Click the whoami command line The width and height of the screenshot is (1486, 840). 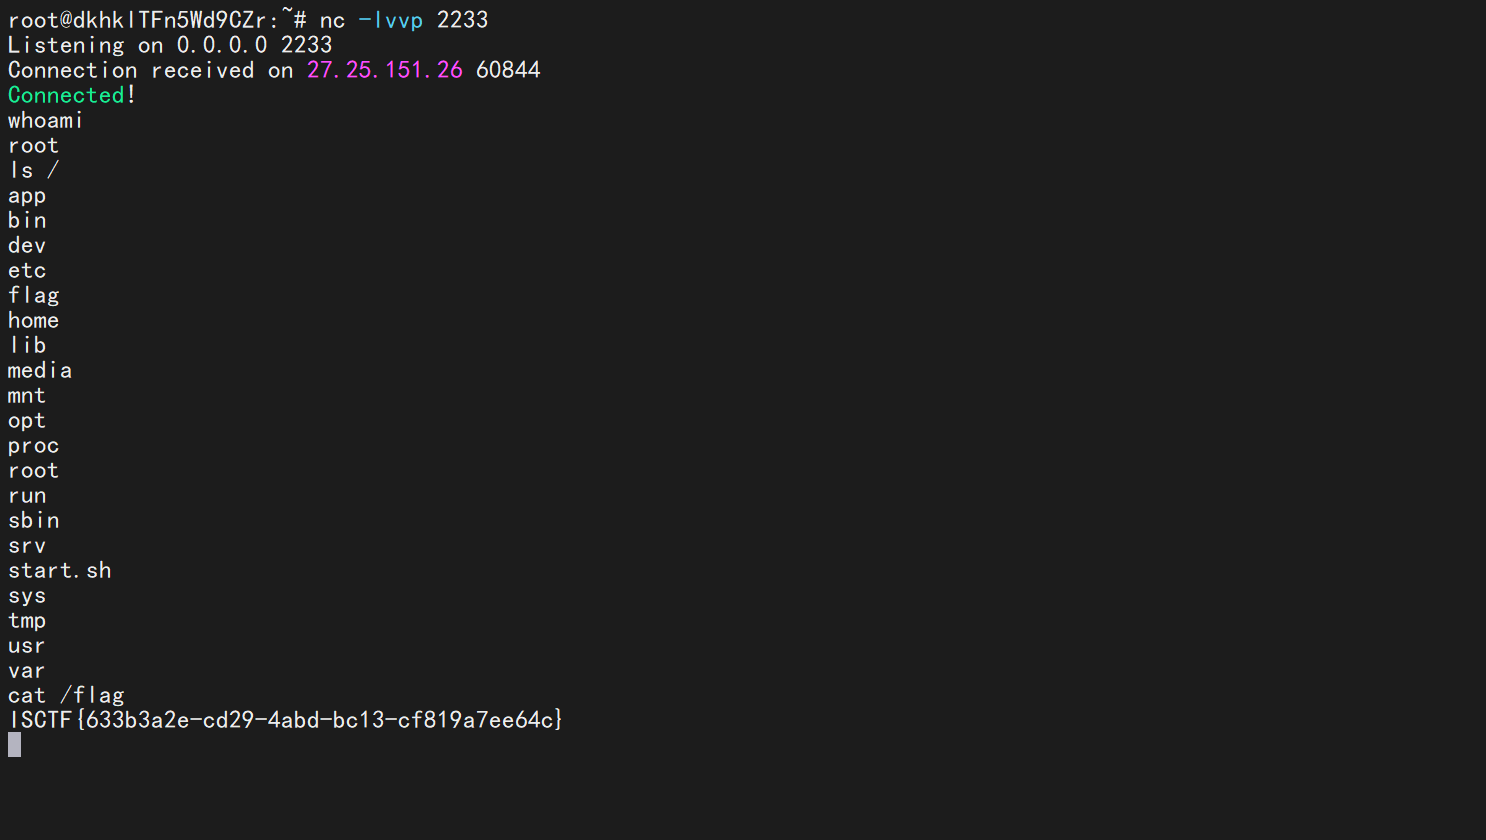click(46, 120)
